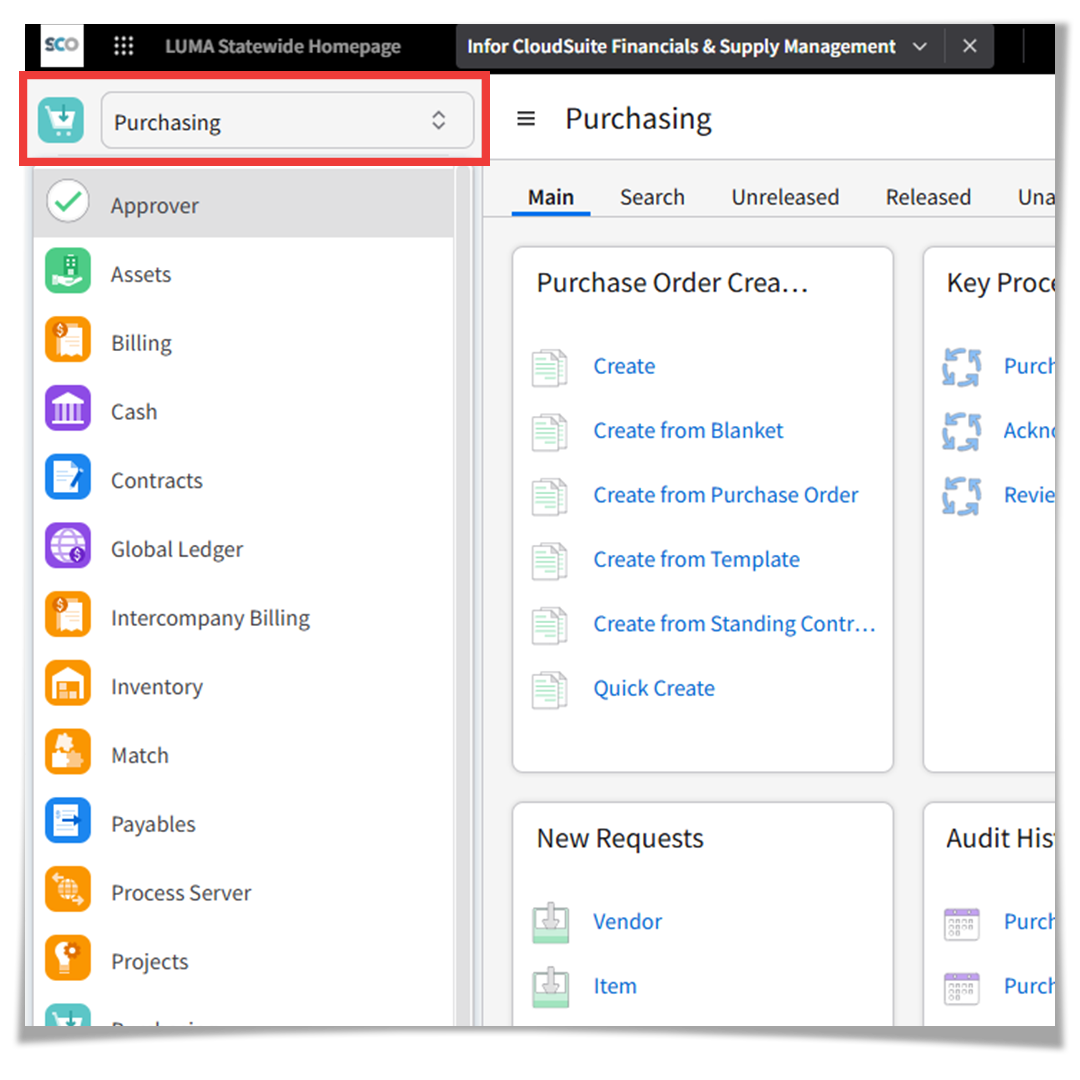Open the Create purchase order link

coord(624,366)
